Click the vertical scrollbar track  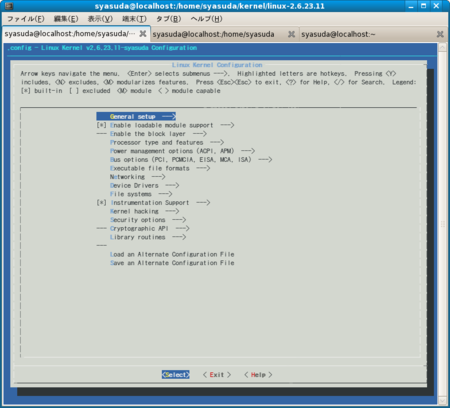coord(442,224)
